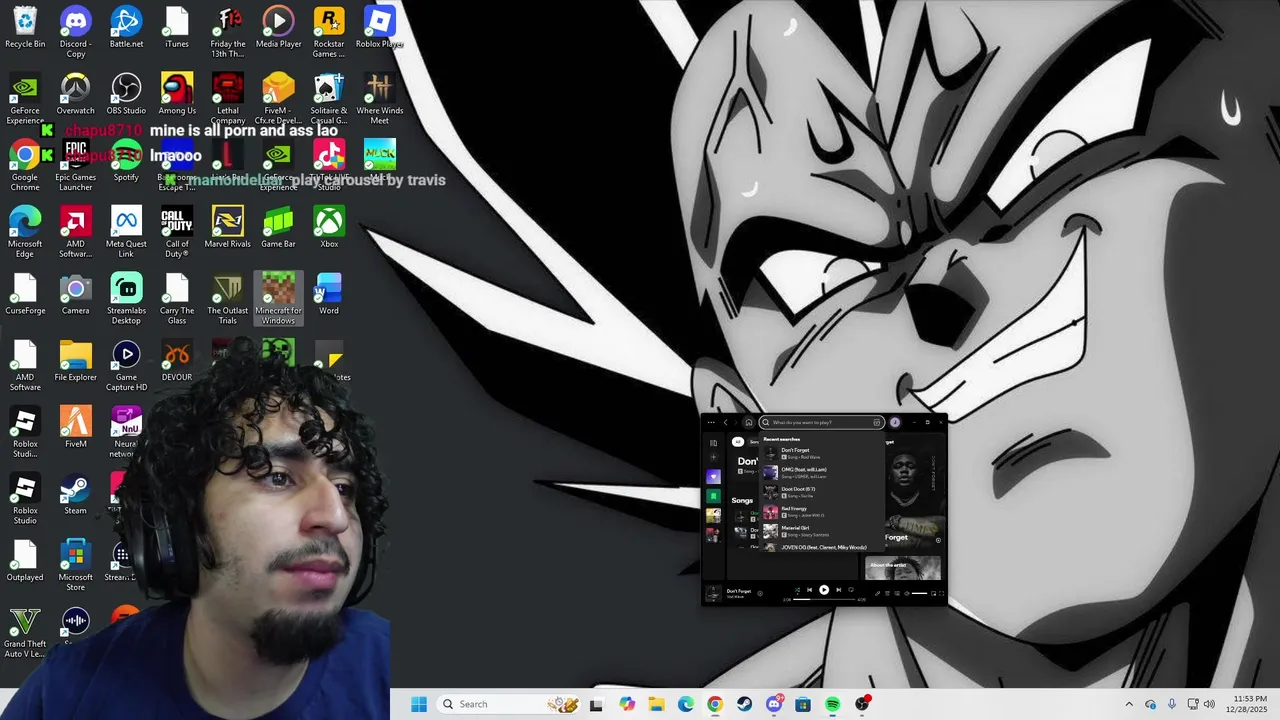Open the Call of Duty icon

(x=177, y=232)
